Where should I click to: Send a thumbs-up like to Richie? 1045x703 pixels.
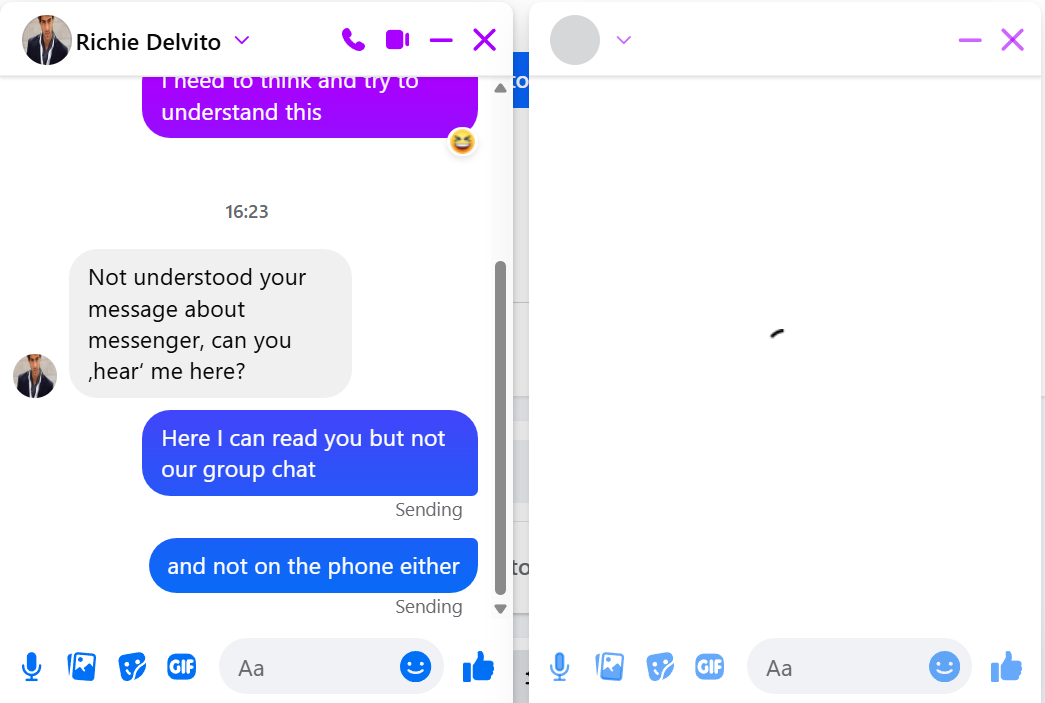click(479, 666)
